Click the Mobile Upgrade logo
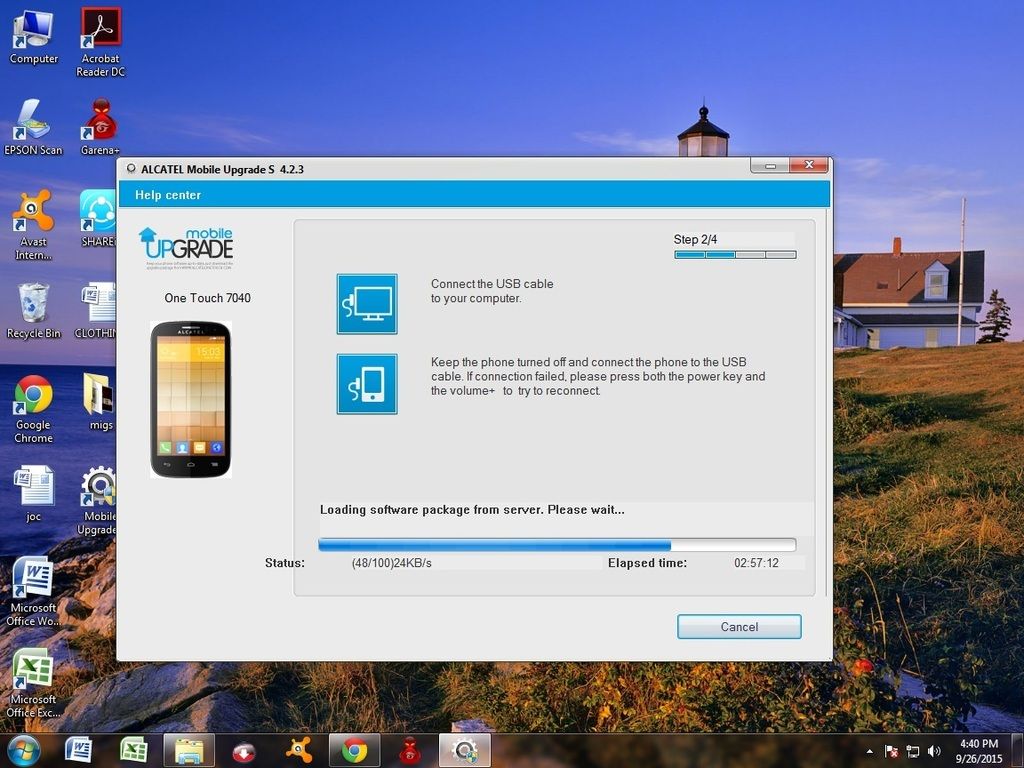1024x768 pixels. point(186,248)
